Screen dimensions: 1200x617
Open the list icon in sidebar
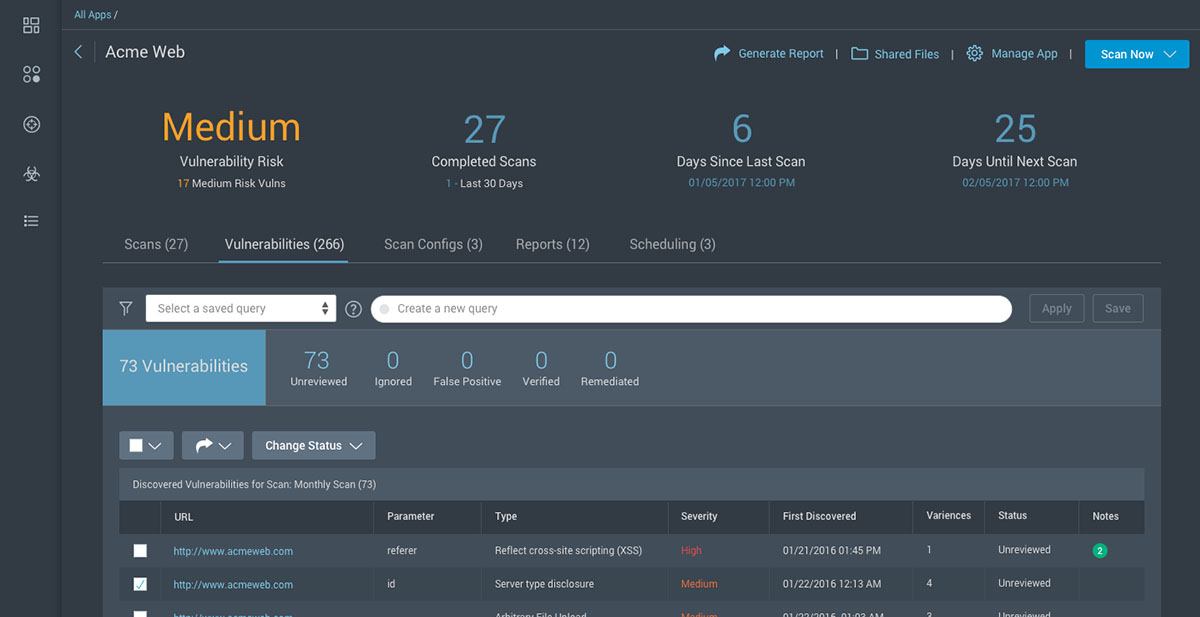click(31, 221)
